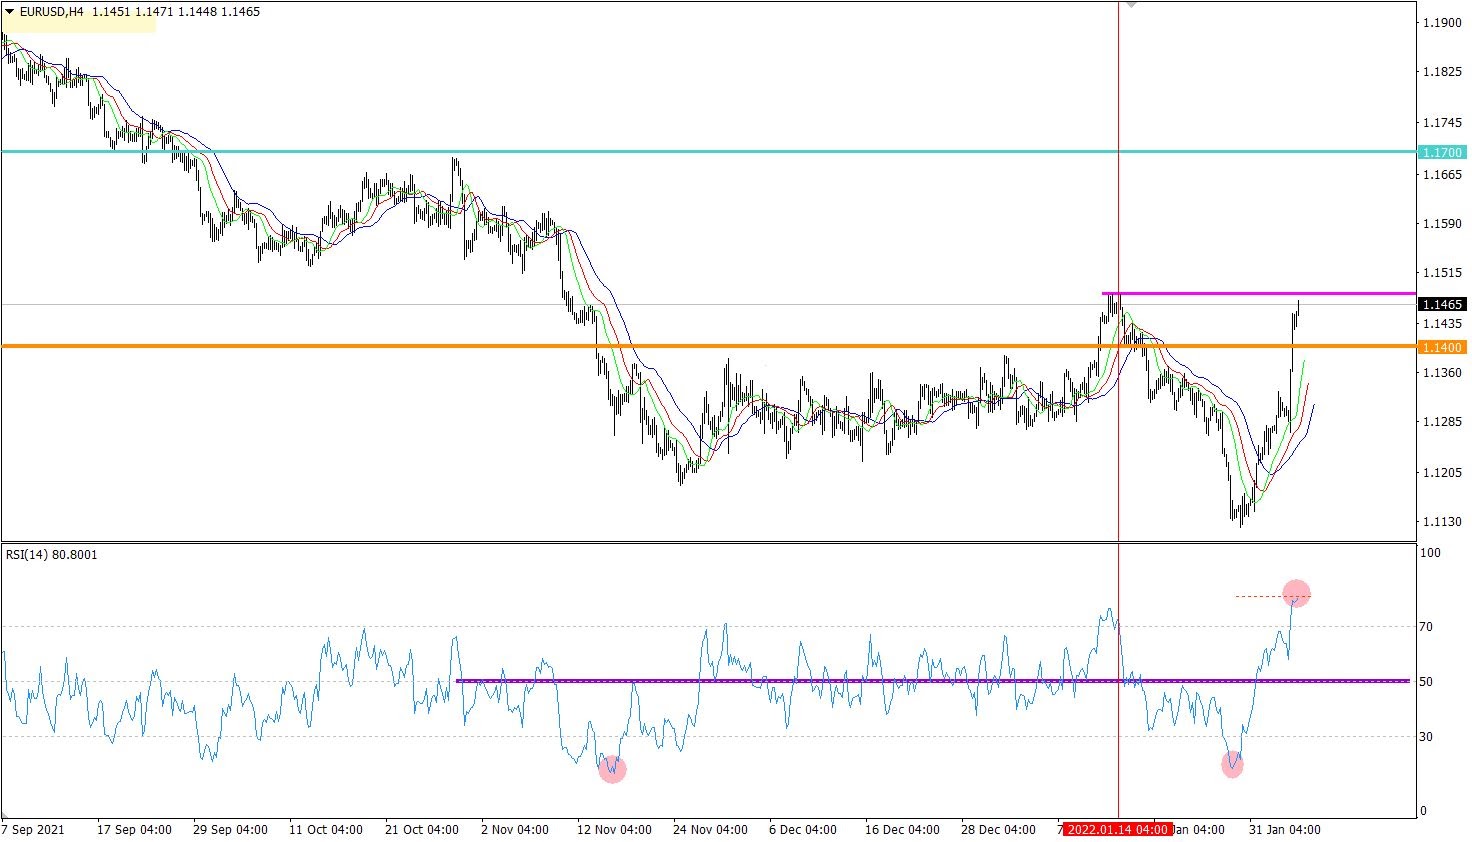1472x842 pixels.
Task: Click the 1.1285 price scale value
Action: coord(1442,422)
